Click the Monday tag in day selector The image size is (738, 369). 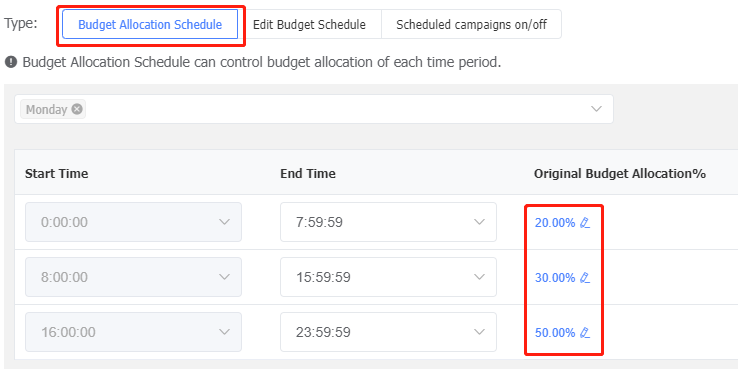click(47, 110)
